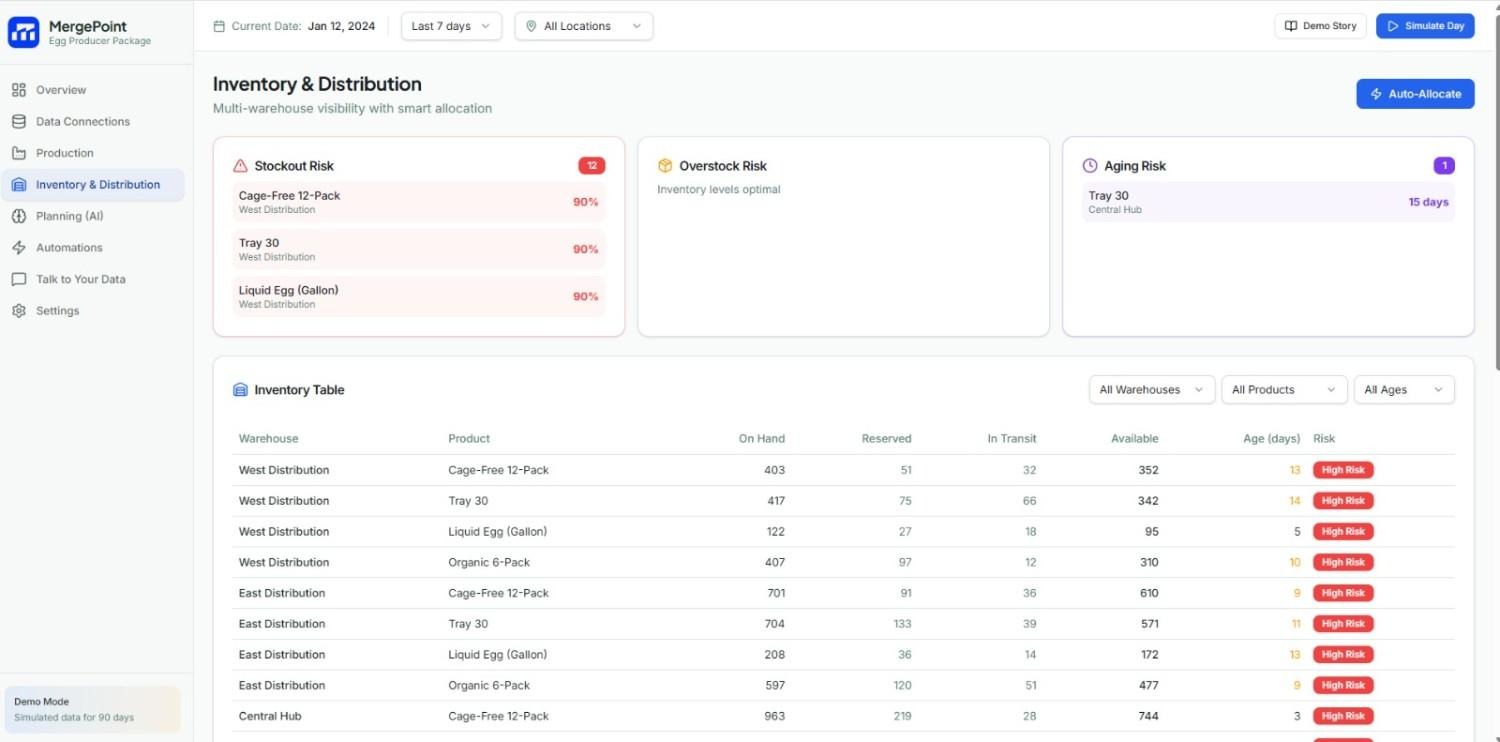Click the Tray 30 90% stockout risk entry
This screenshot has height=742, width=1500.
pos(418,248)
